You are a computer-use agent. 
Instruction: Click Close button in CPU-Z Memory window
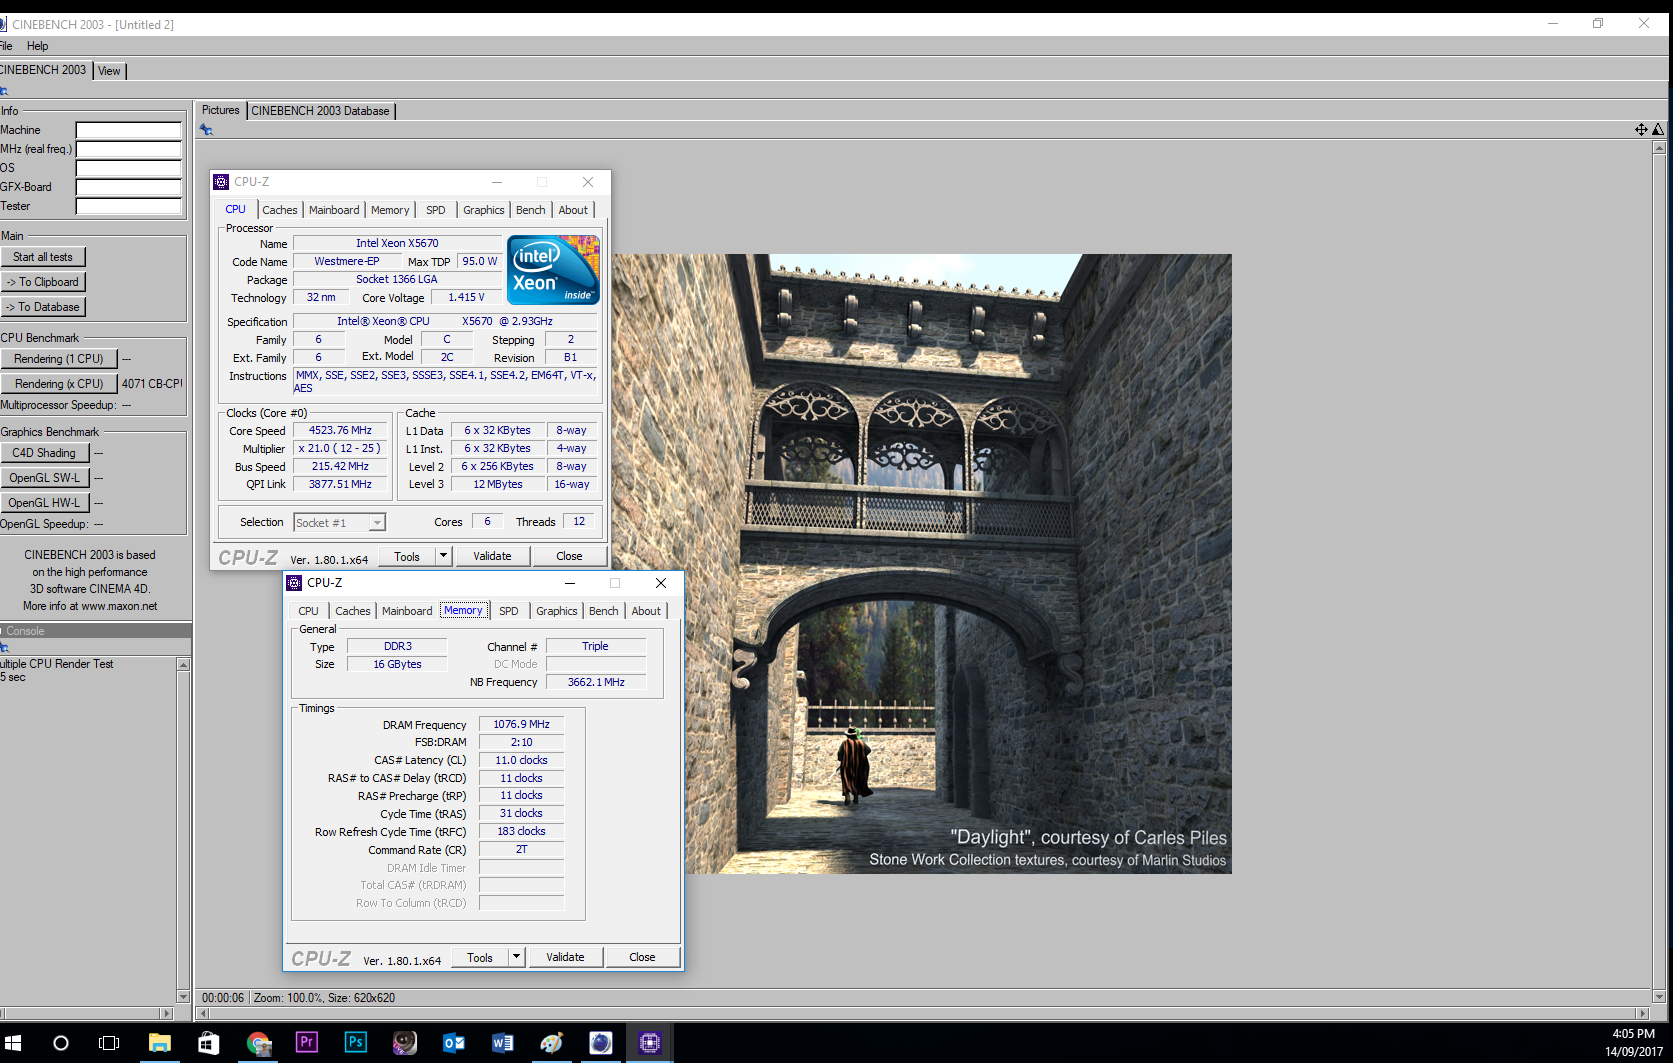pyautogui.click(x=642, y=957)
